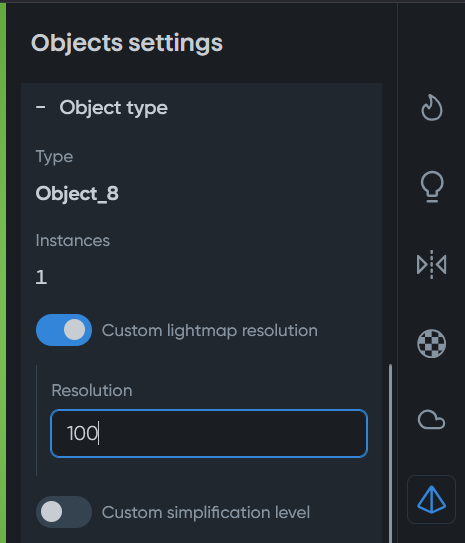Open the cloud environment settings panel

[431, 420]
